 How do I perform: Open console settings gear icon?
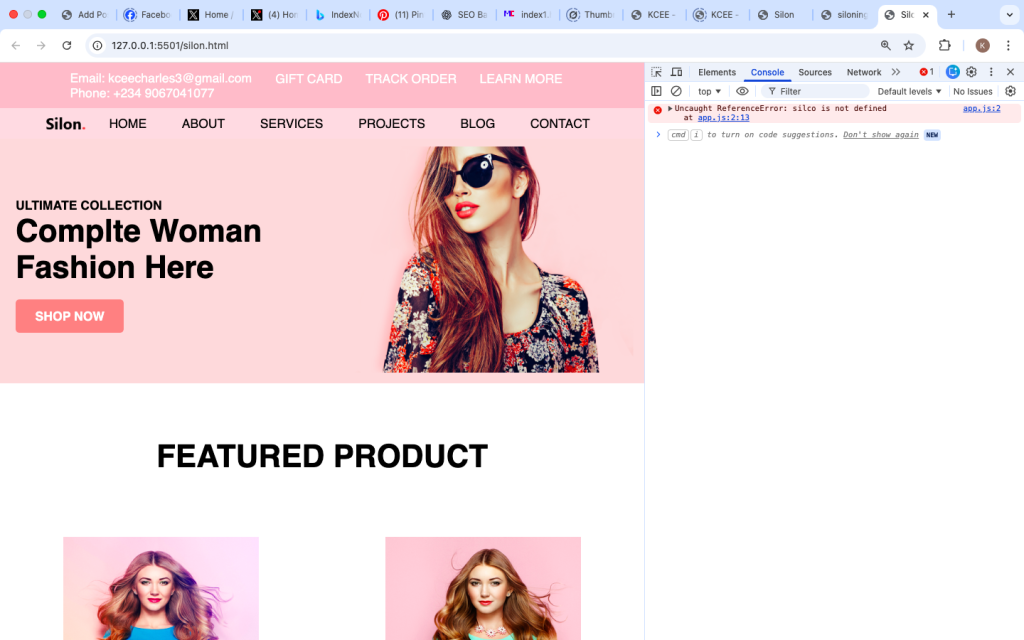click(x=1010, y=91)
